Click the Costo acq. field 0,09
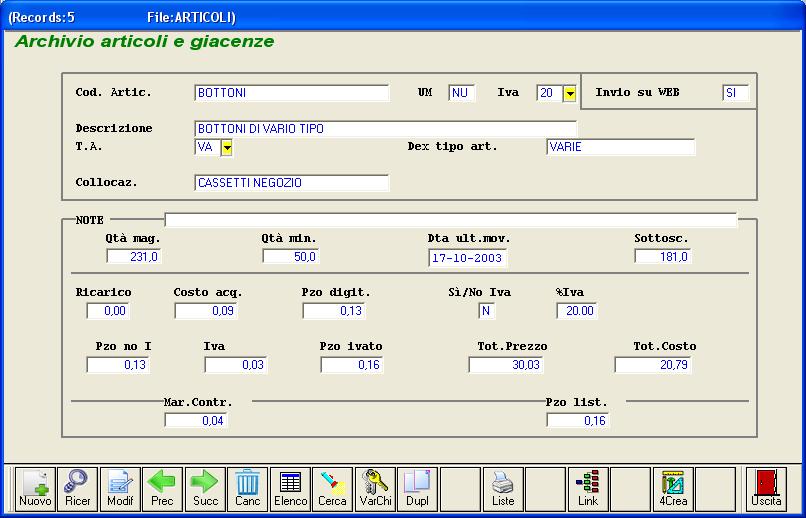806x518 pixels. point(206,311)
